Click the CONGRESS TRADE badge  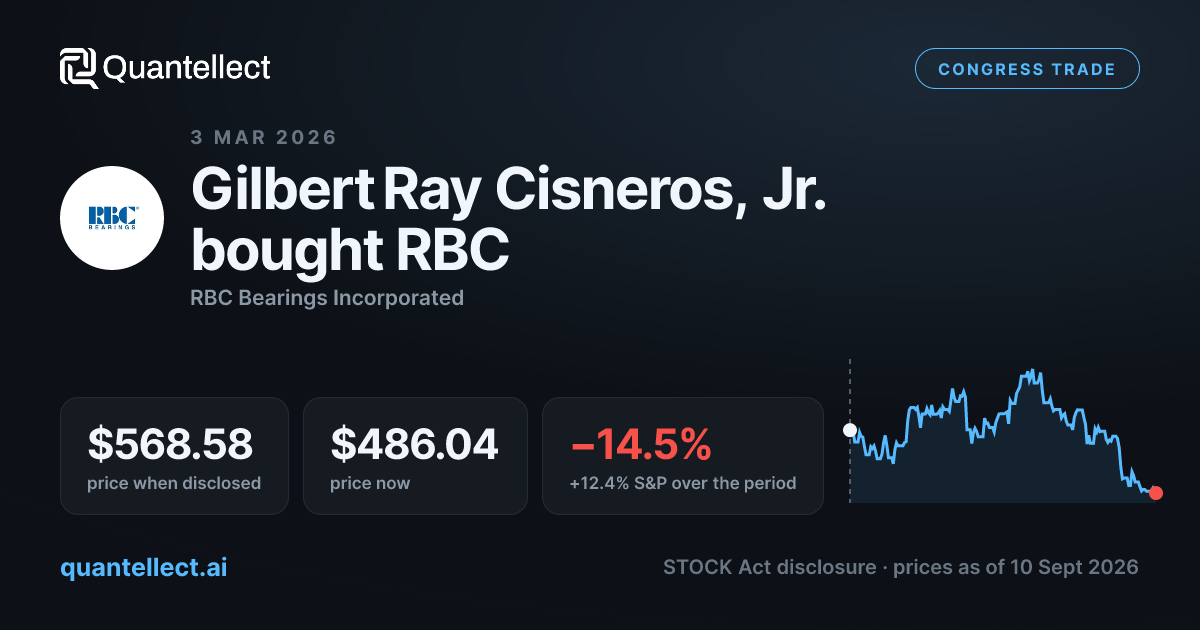coord(1027,69)
